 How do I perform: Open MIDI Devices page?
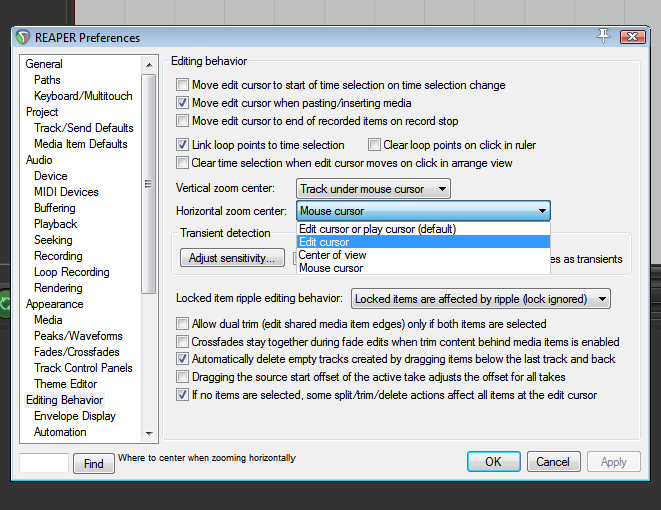tap(66, 192)
